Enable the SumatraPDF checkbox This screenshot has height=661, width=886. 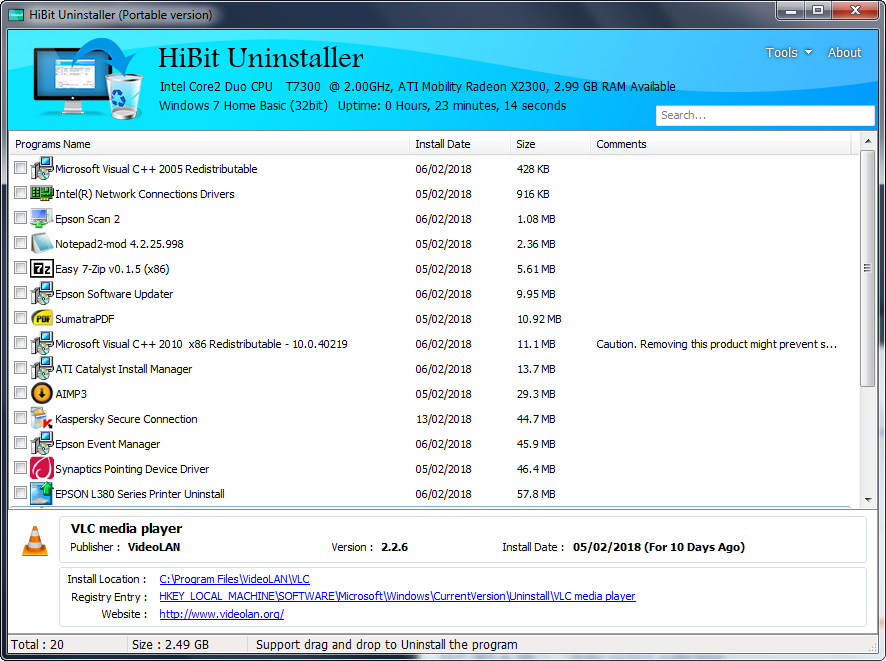[x=20, y=318]
